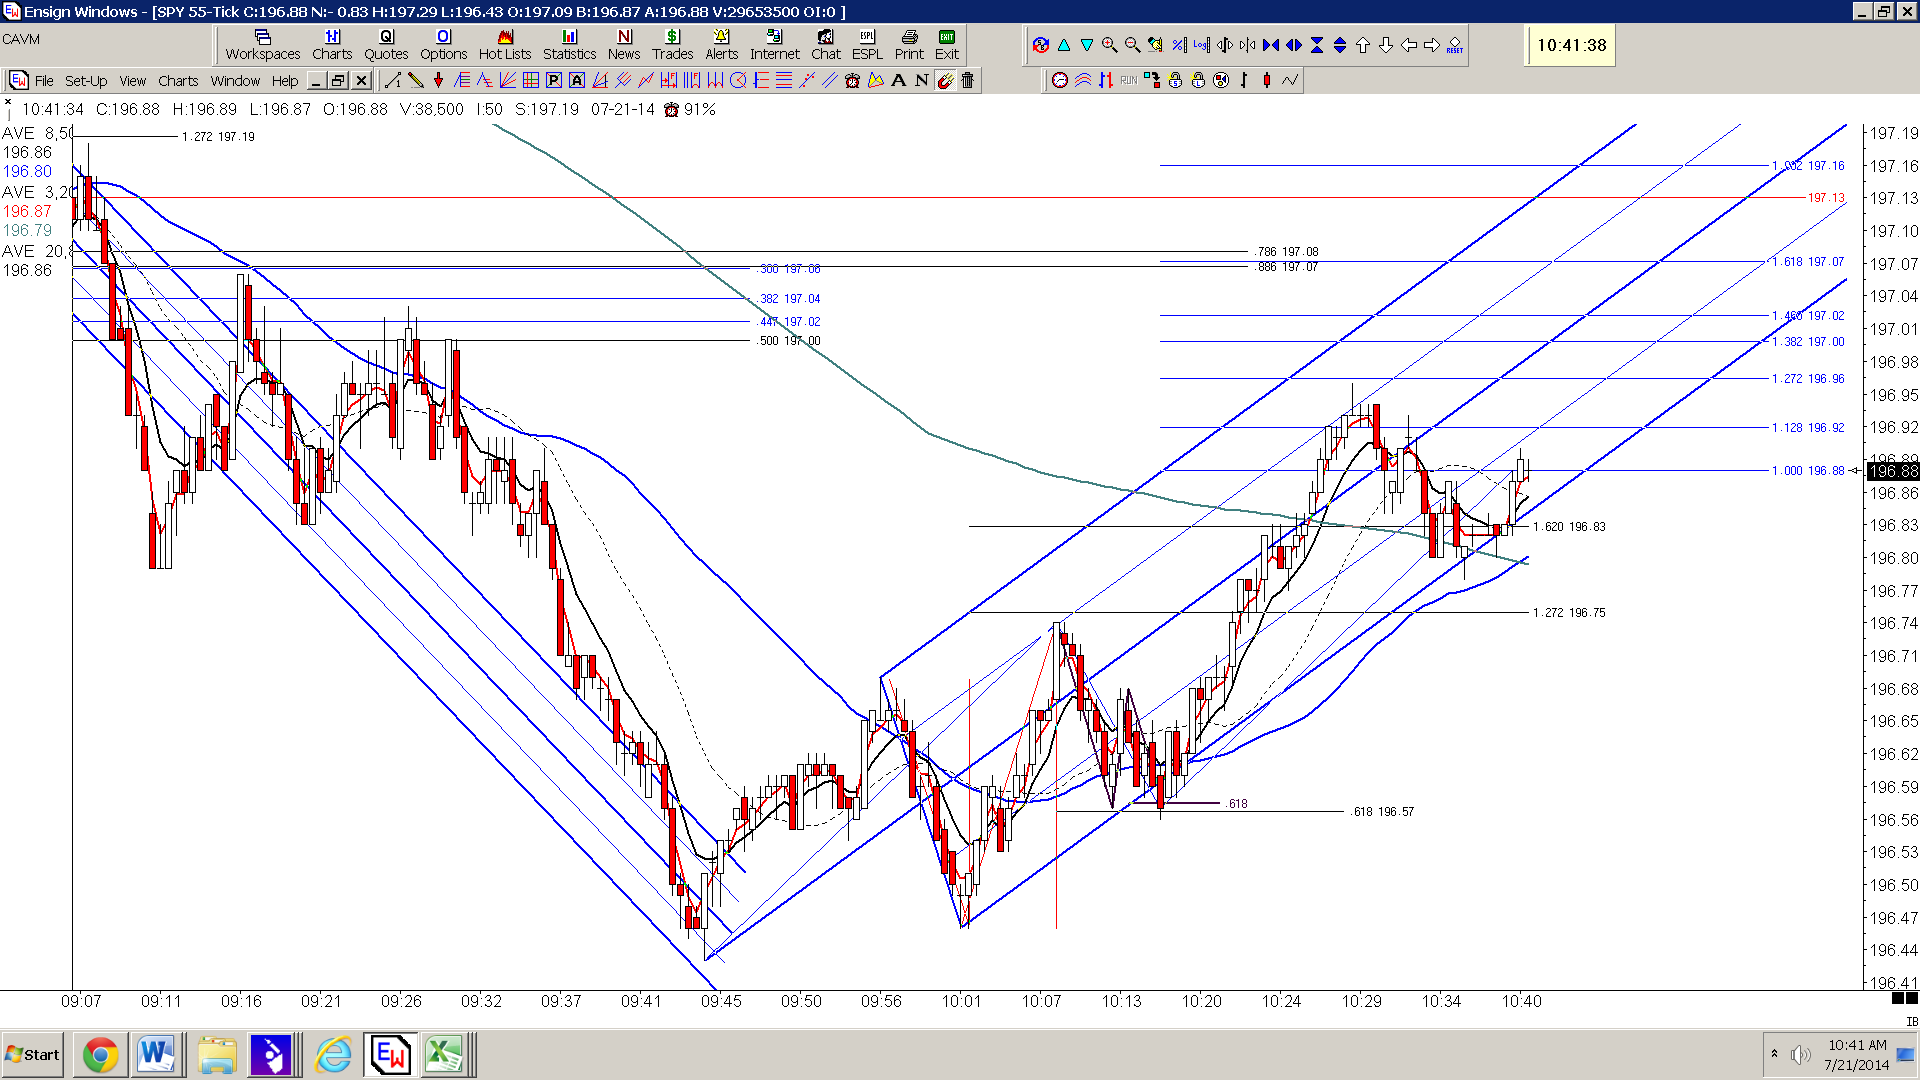The width and height of the screenshot is (1920, 1080).
Task: Toggle the Log scale icon
Action: tap(1202, 45)
